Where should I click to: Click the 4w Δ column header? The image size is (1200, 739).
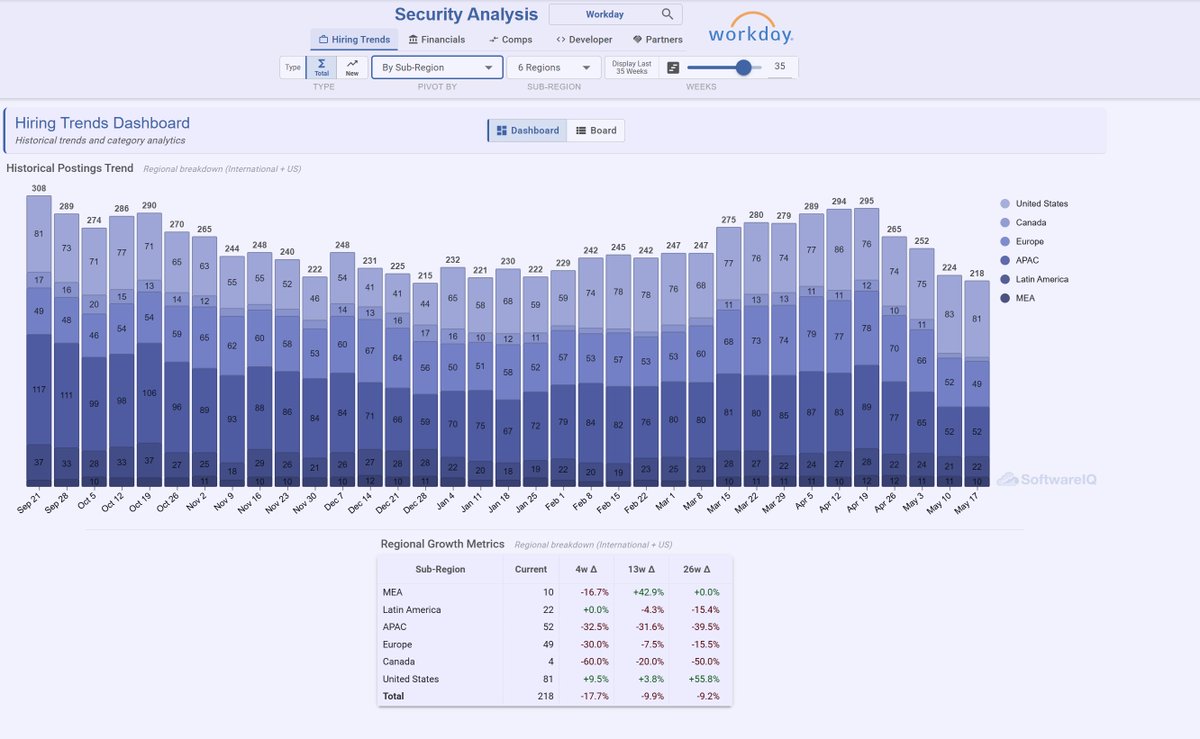point(588,569)
